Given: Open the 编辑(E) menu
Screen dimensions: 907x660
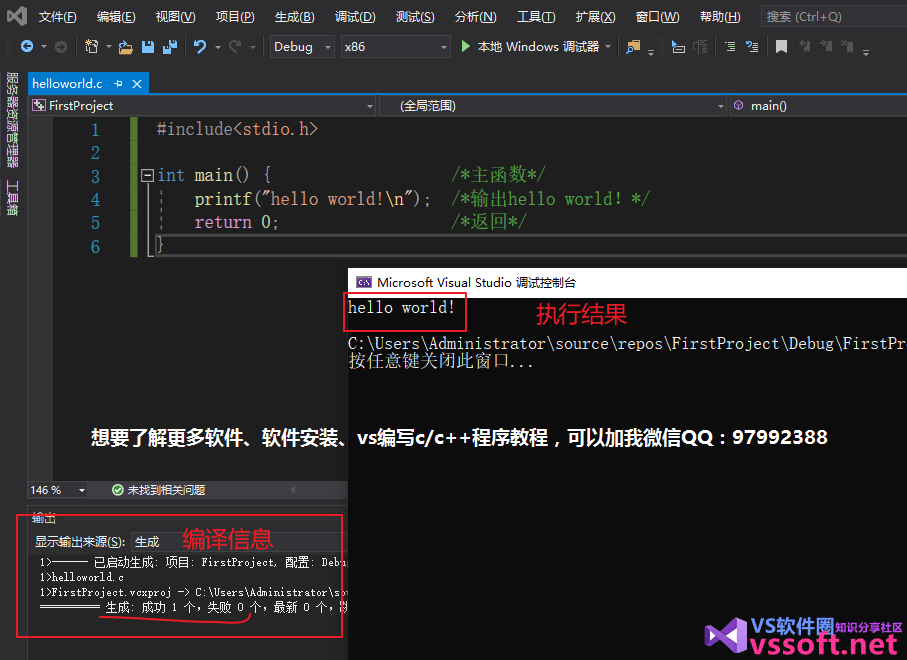Looking at the screenshot, I should 116,17.
